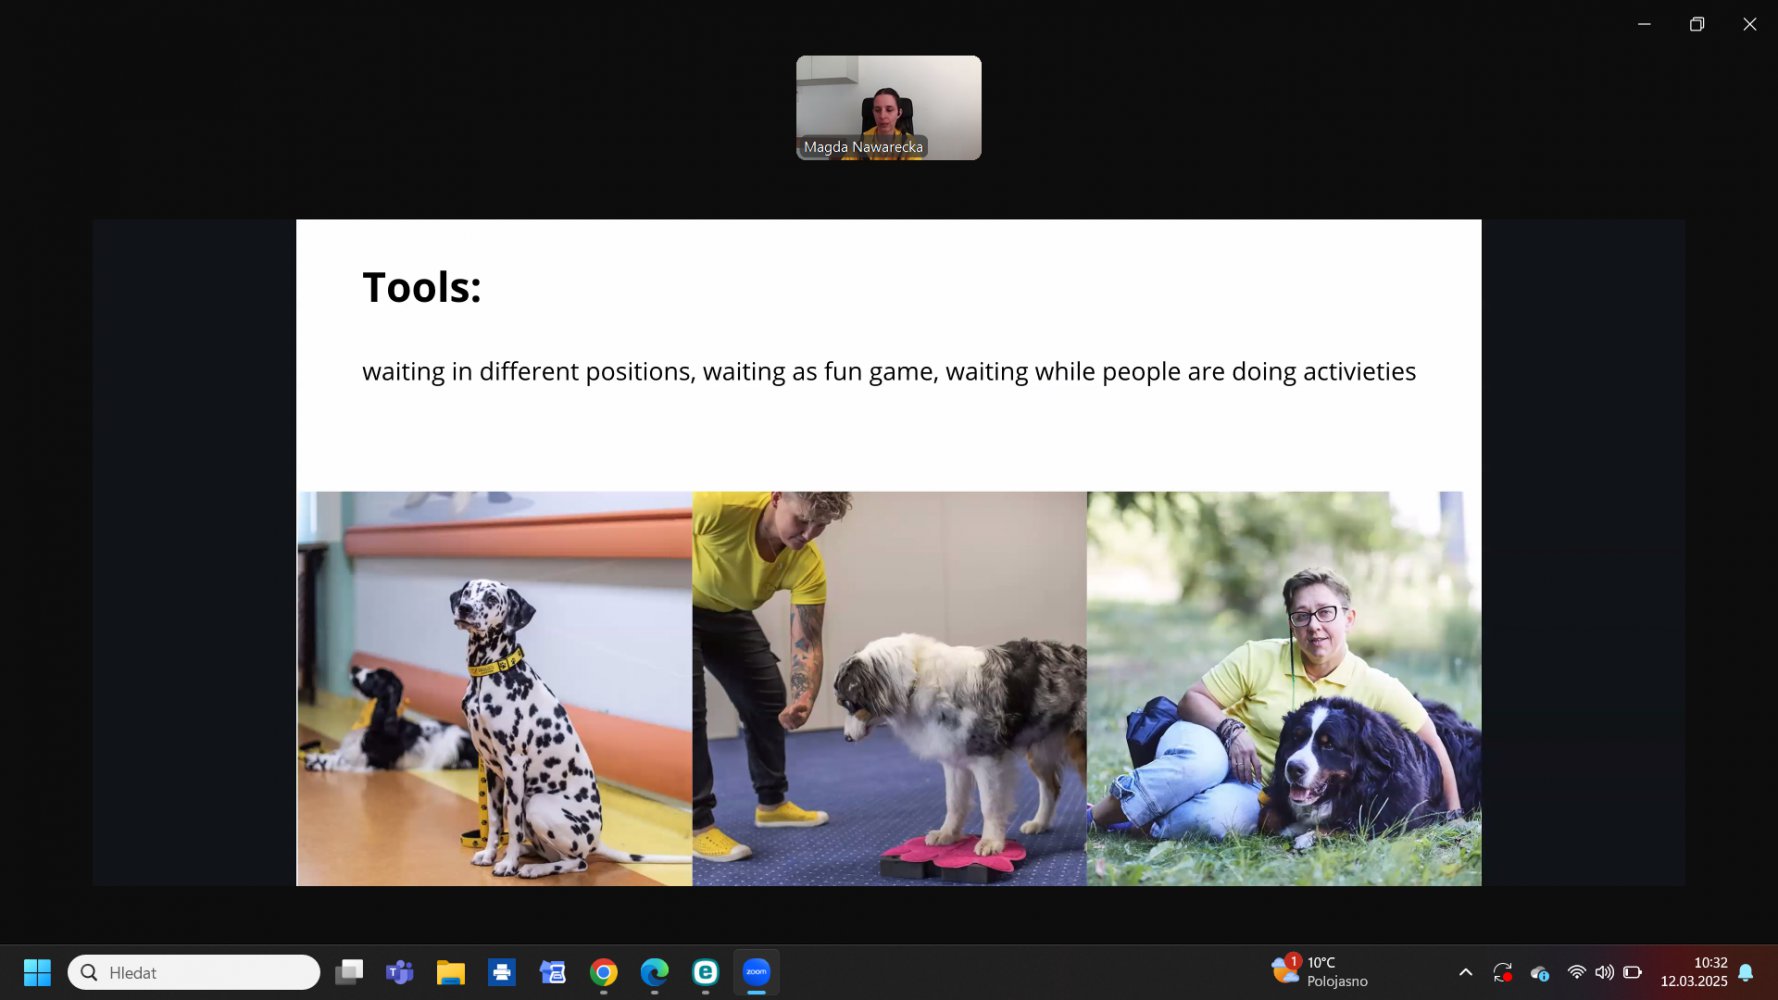Open Task View from the taskbar
Viewport: 1778px width, 1000px height.
[x=349, y=972]
